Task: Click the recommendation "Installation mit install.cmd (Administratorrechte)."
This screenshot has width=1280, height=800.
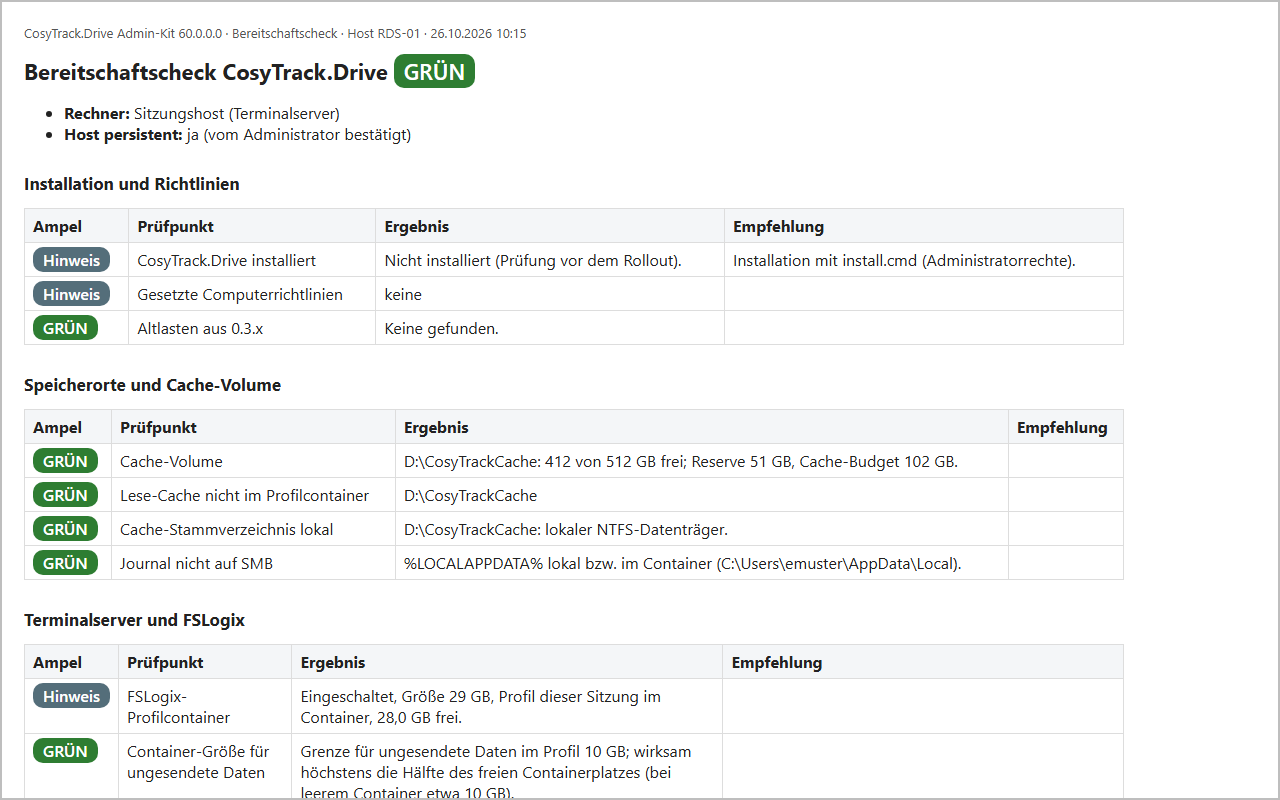Action: pos(904,261)
